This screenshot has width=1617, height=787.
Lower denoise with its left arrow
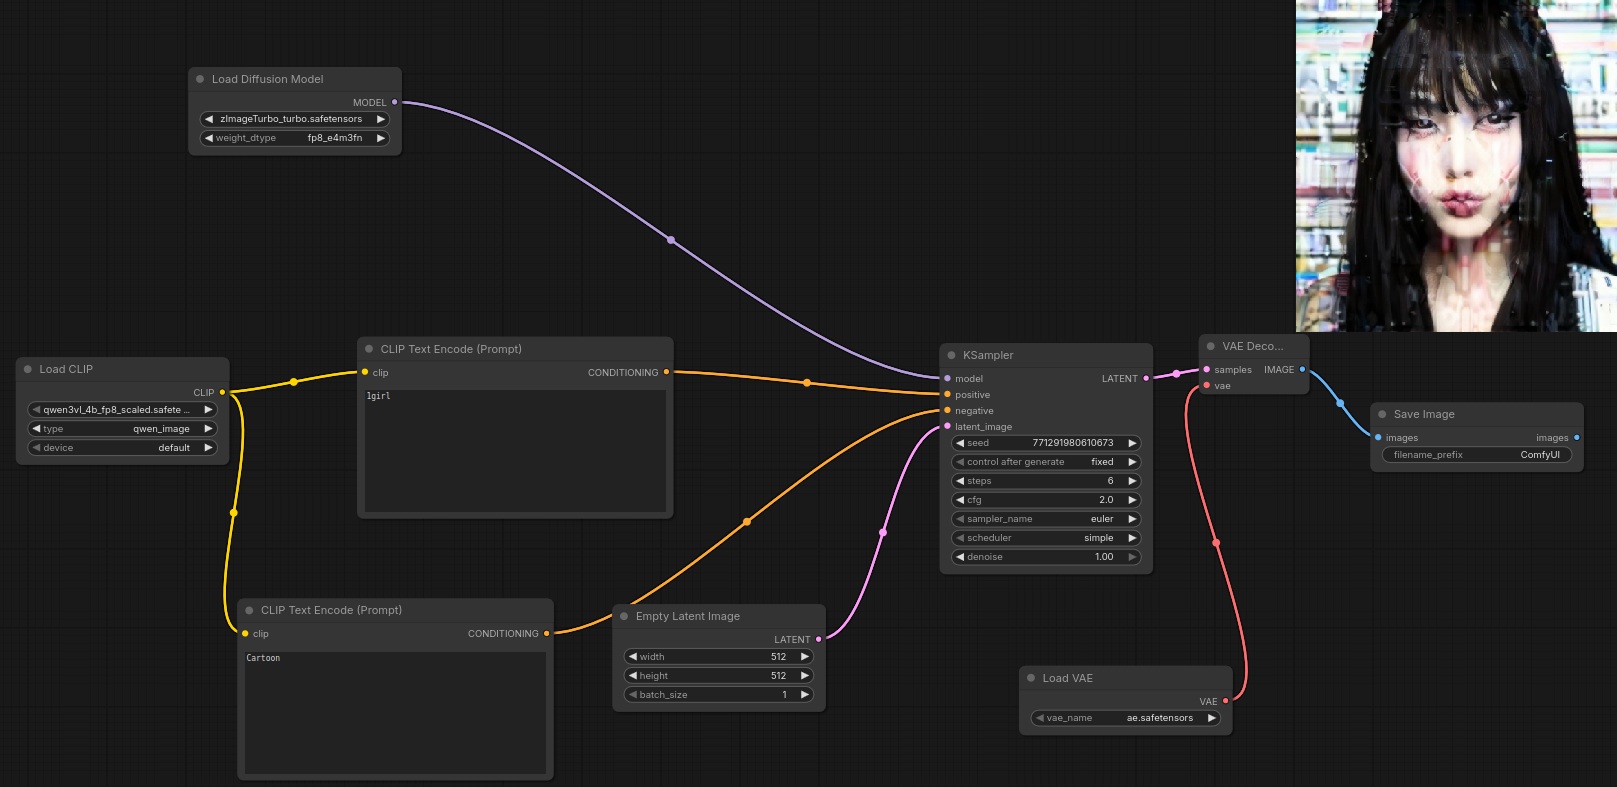960,557
